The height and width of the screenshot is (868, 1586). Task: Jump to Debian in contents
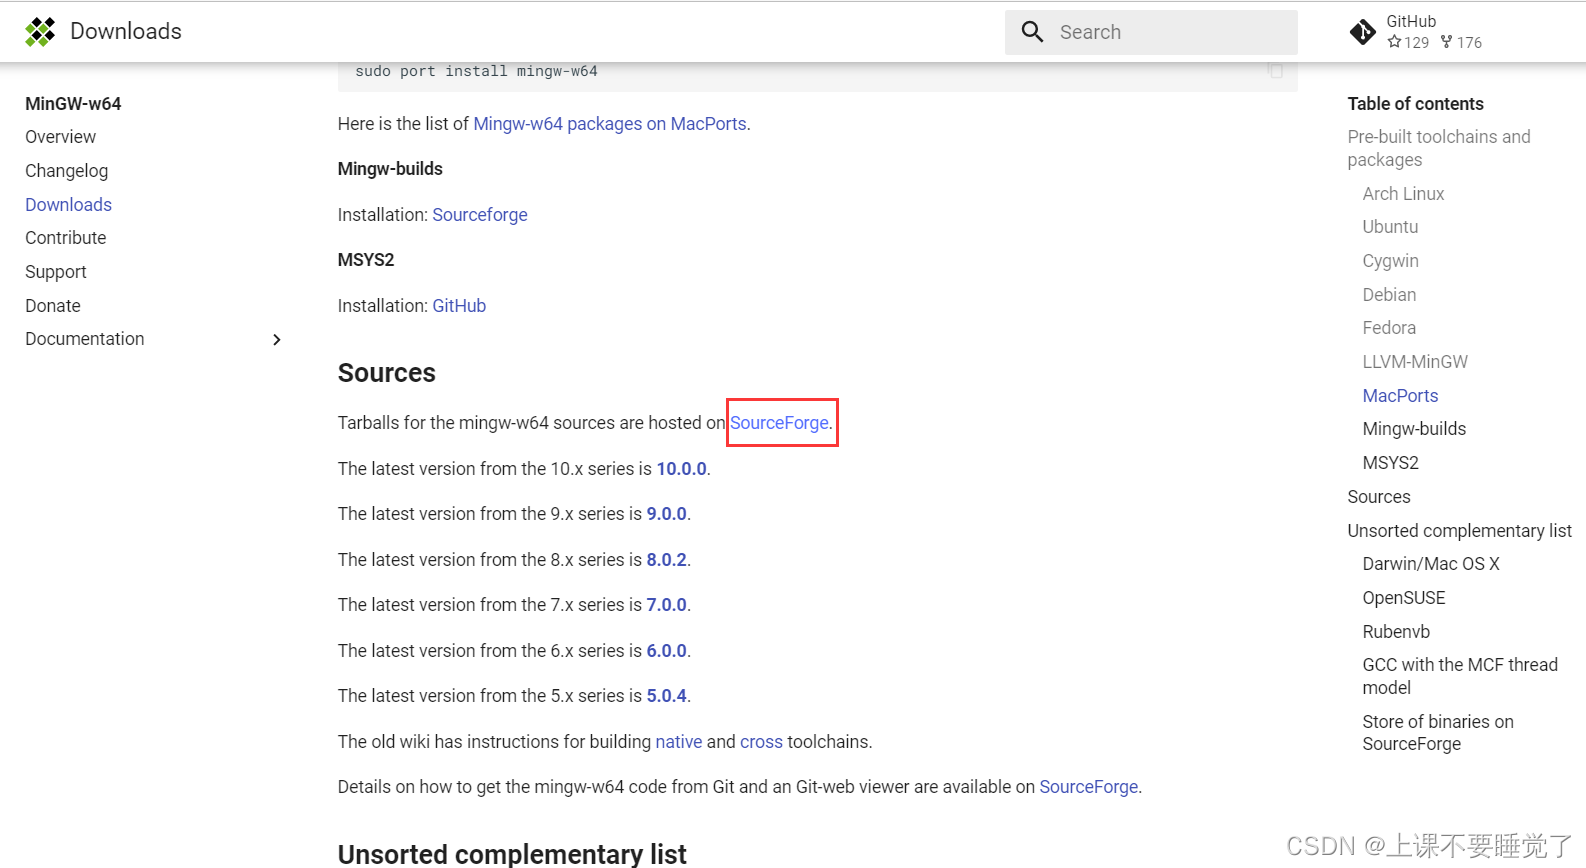tap(1389, 295)
